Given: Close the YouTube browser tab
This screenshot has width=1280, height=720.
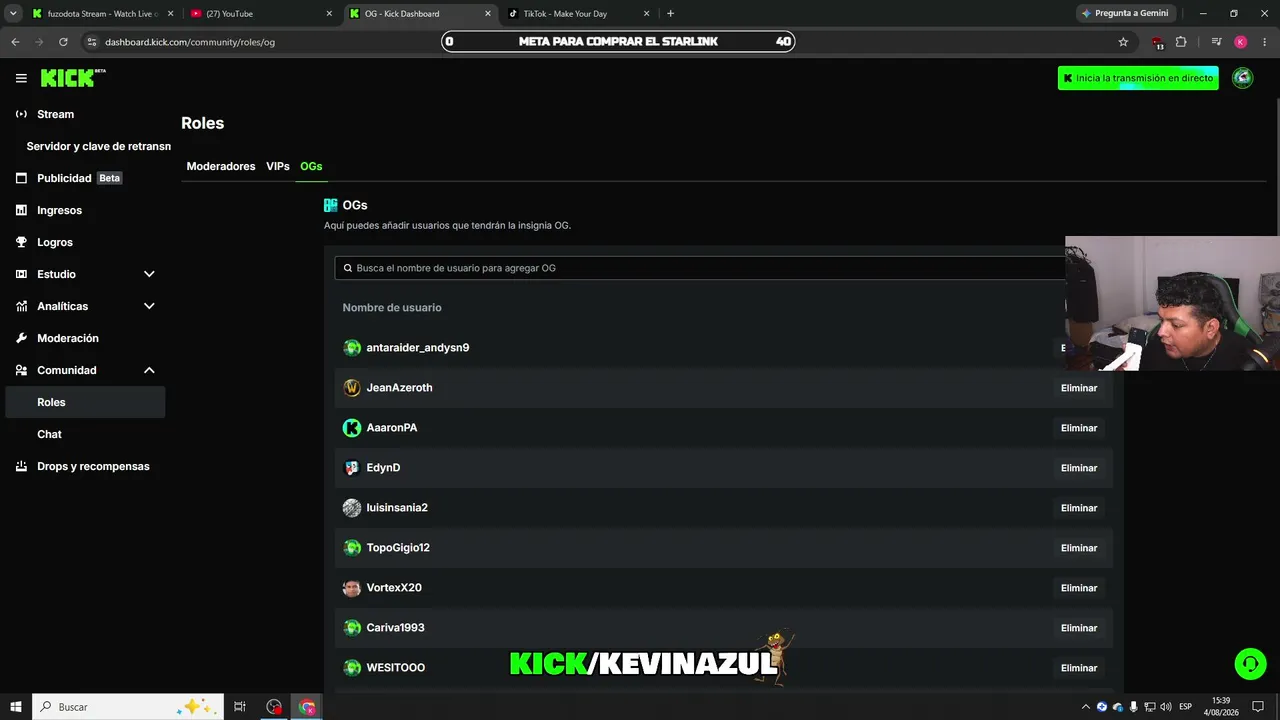Looking at the screenshot, I should [329, 14].
